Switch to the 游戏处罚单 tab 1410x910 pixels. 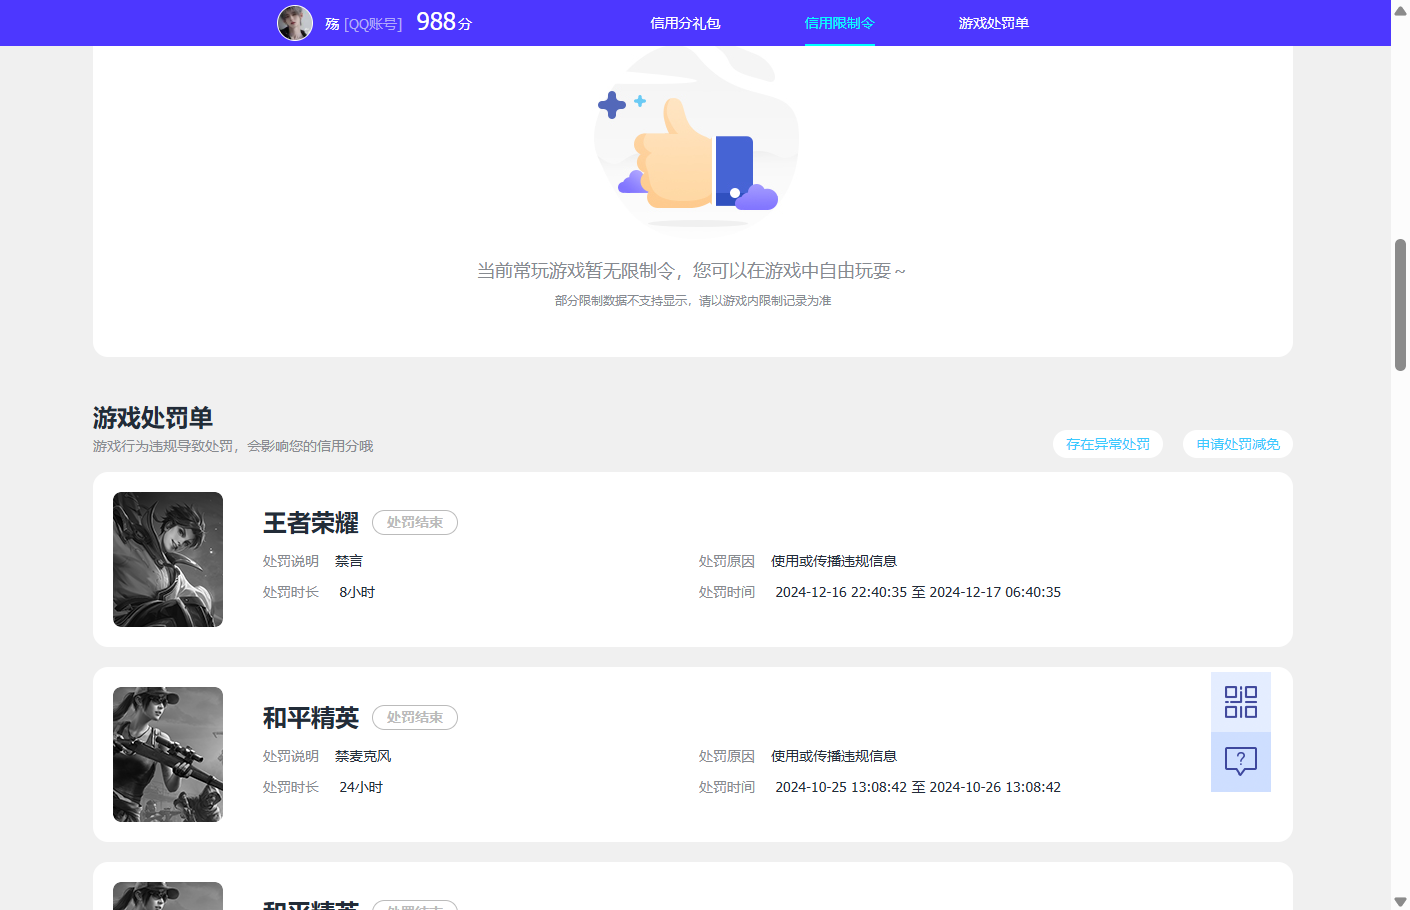993,22
